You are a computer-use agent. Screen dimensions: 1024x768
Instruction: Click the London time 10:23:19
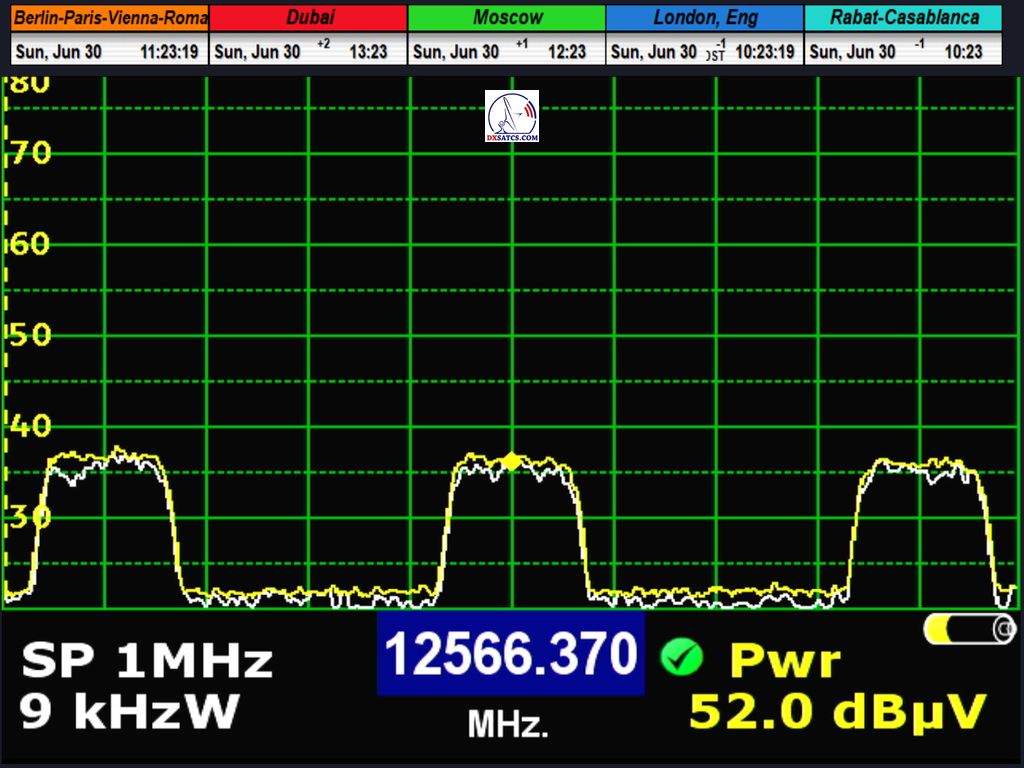(765, 52)
